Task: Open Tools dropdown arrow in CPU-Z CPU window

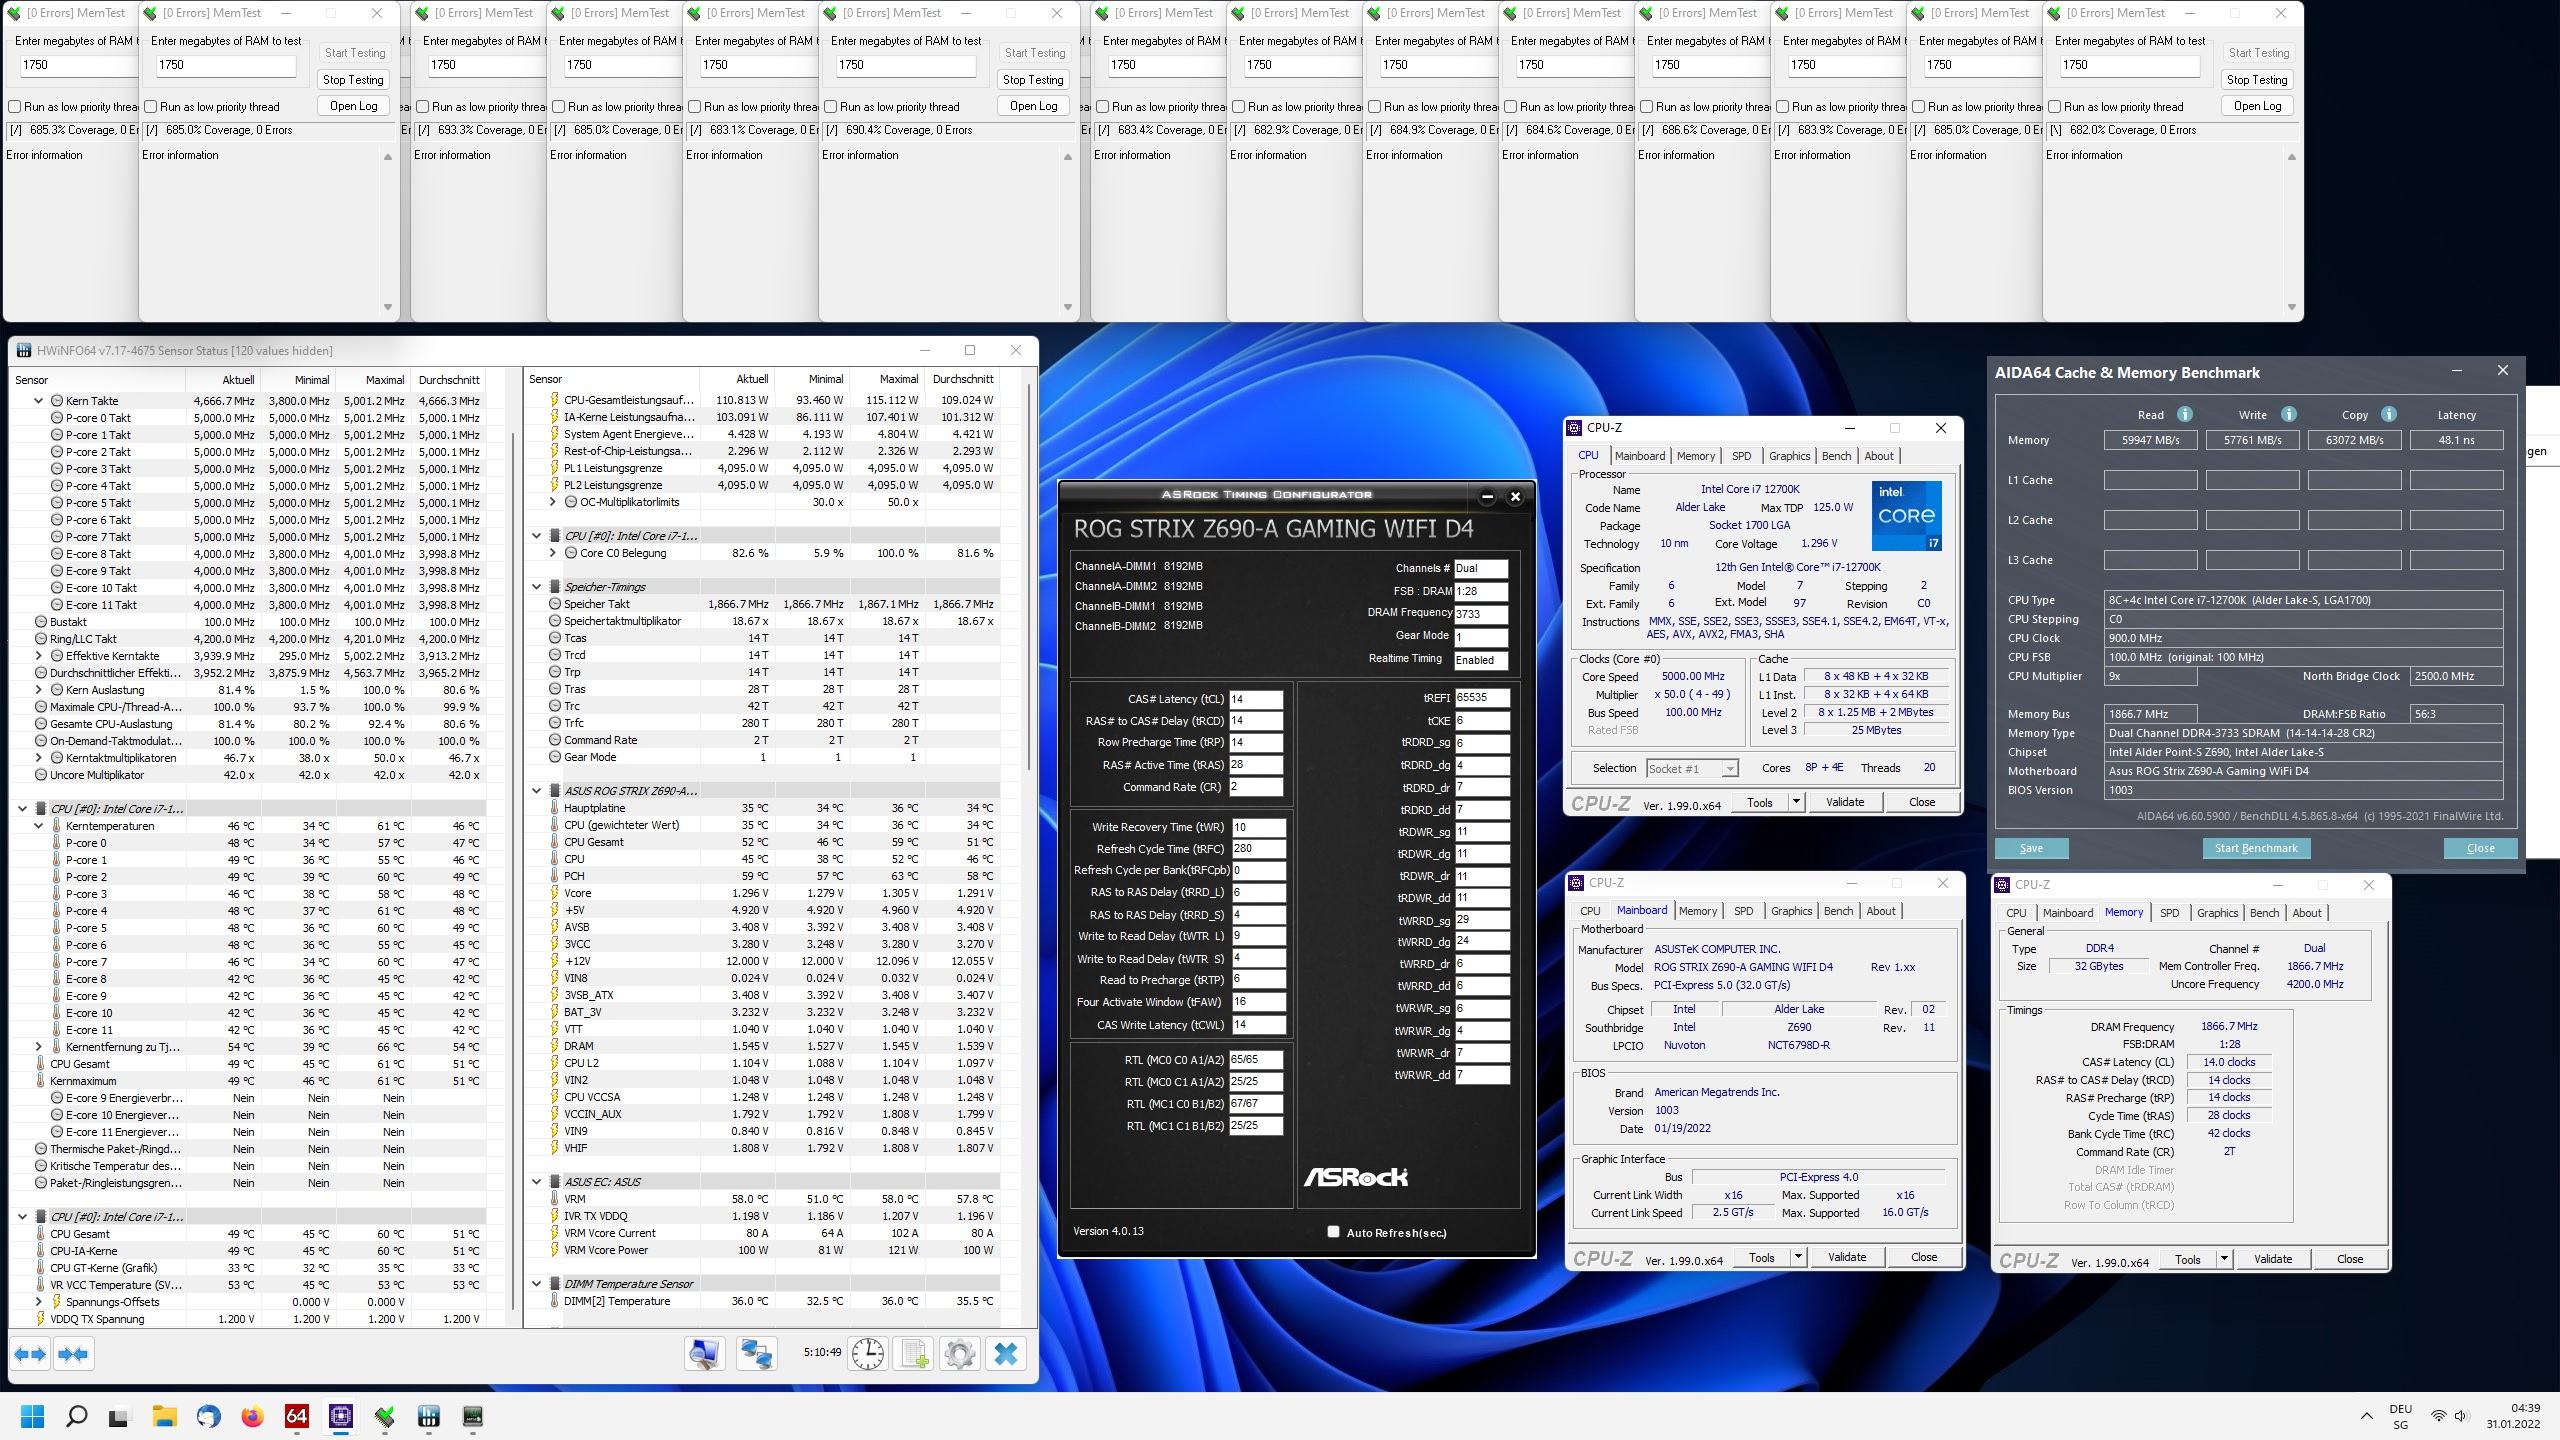Action: click(x=1796, y=802)
